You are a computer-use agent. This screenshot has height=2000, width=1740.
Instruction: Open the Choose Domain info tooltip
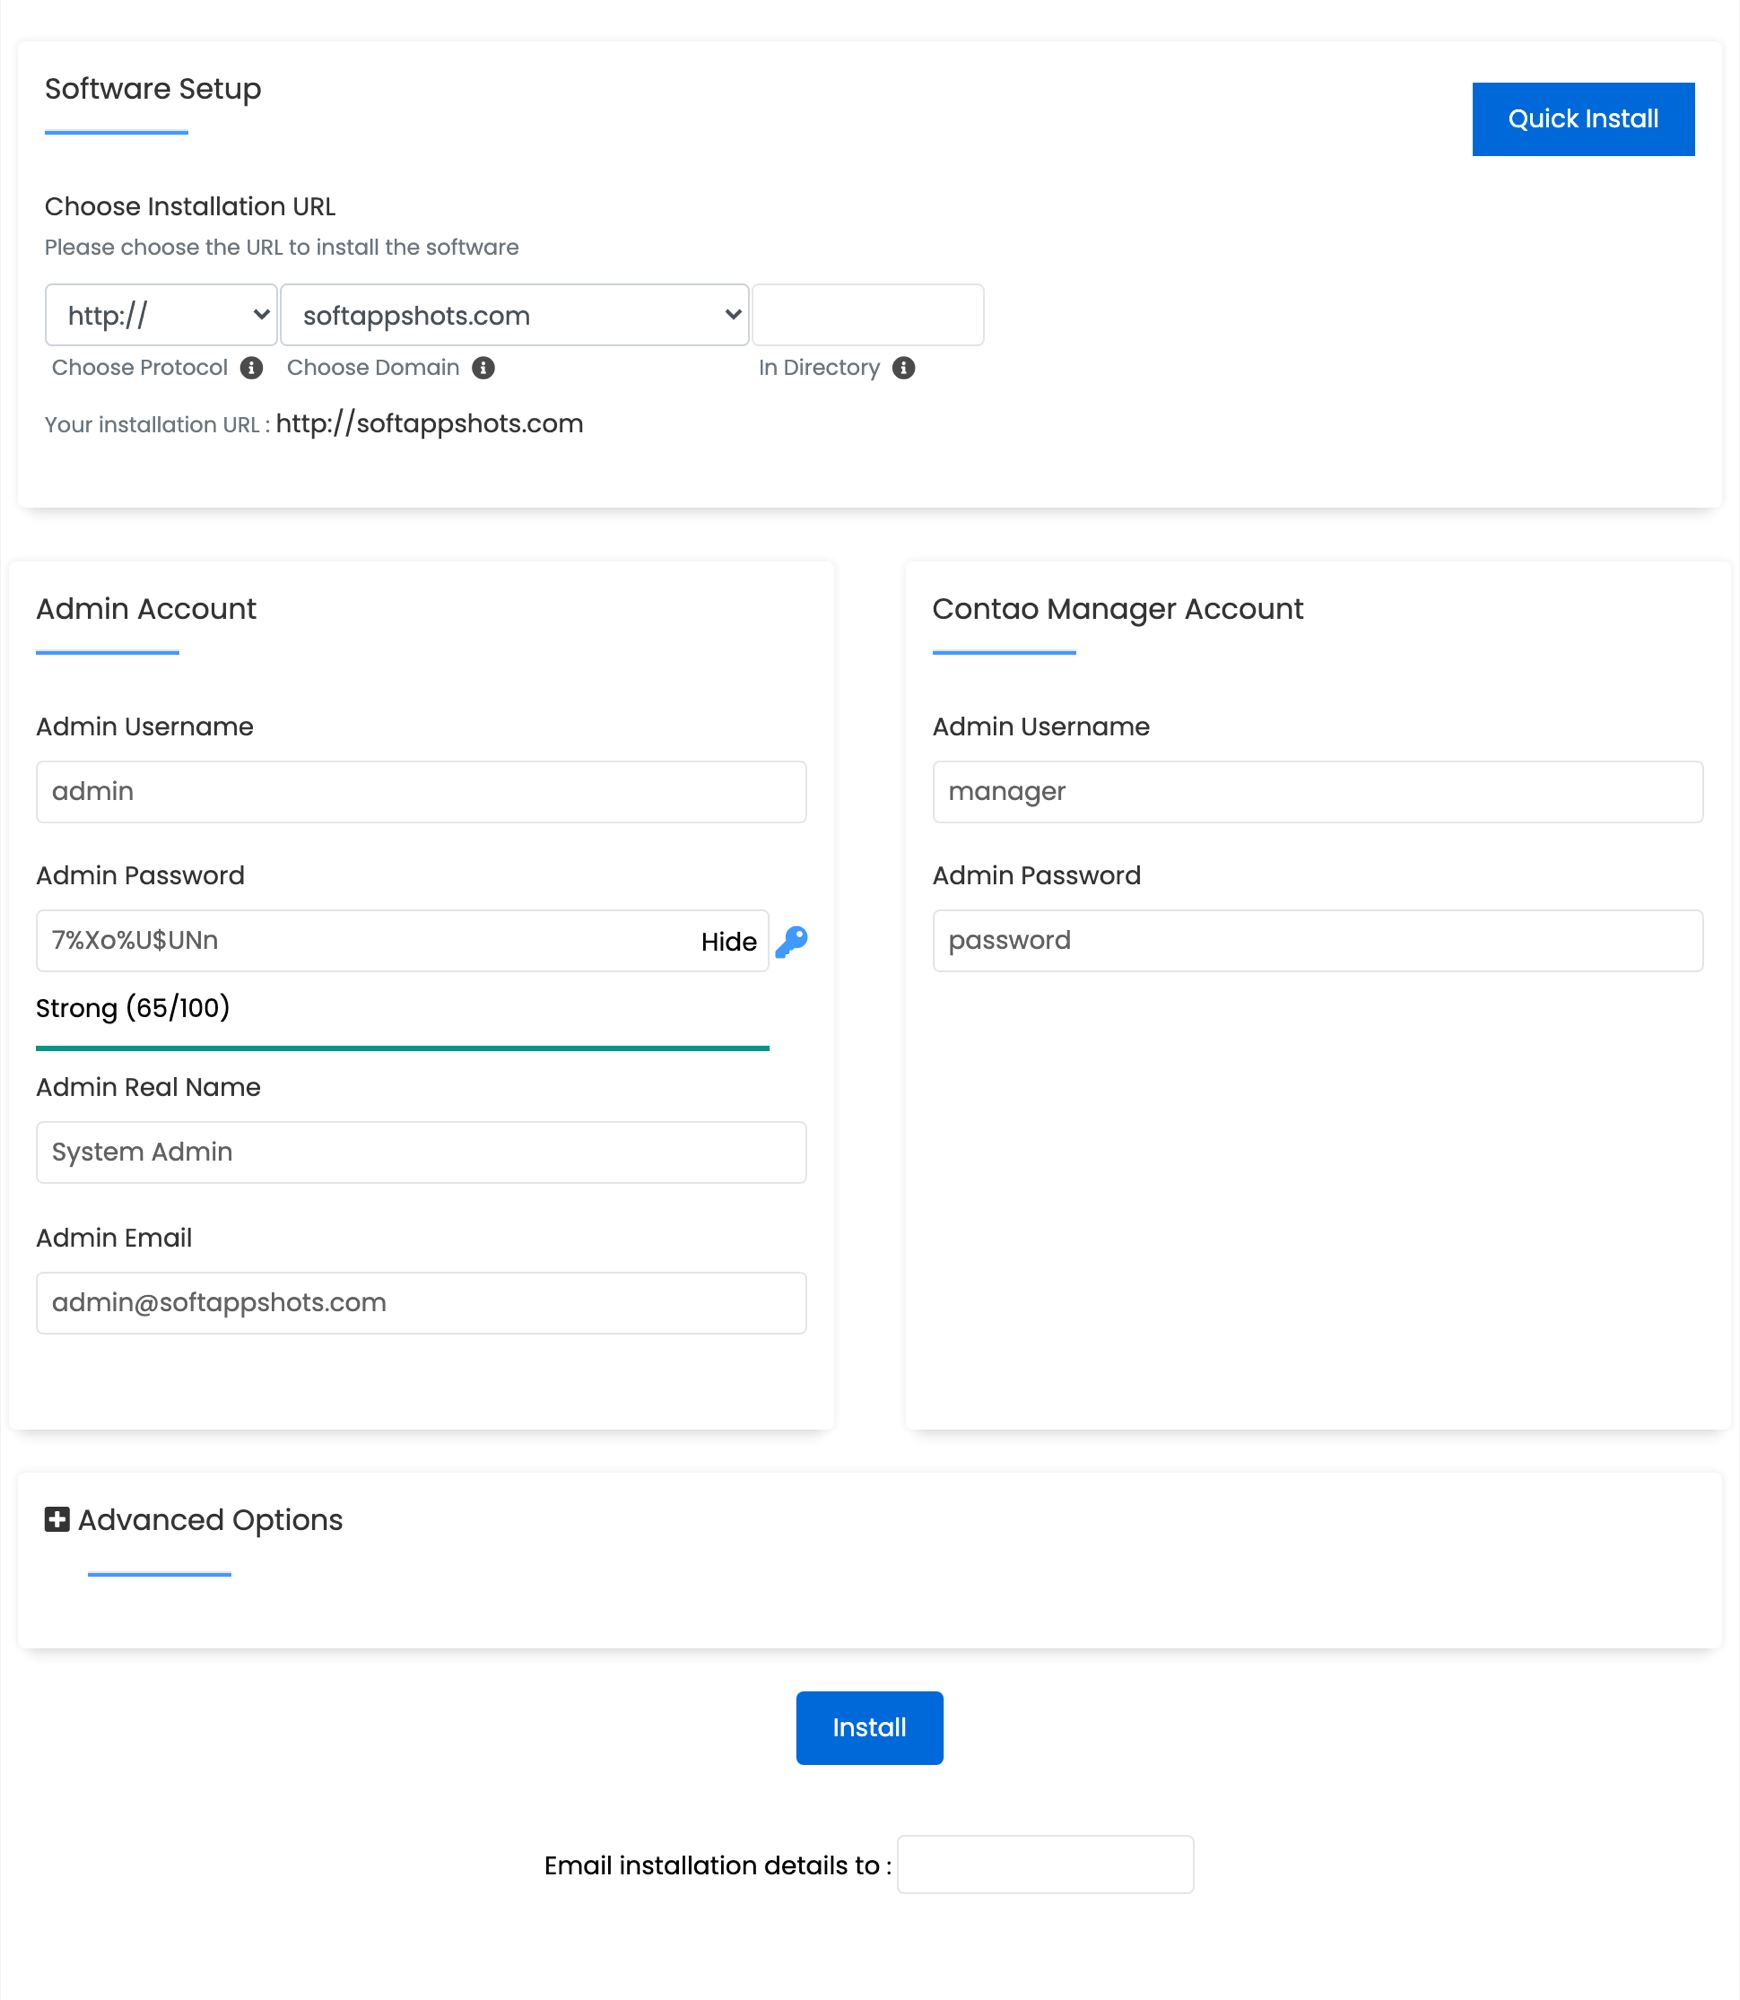[484, 367]
